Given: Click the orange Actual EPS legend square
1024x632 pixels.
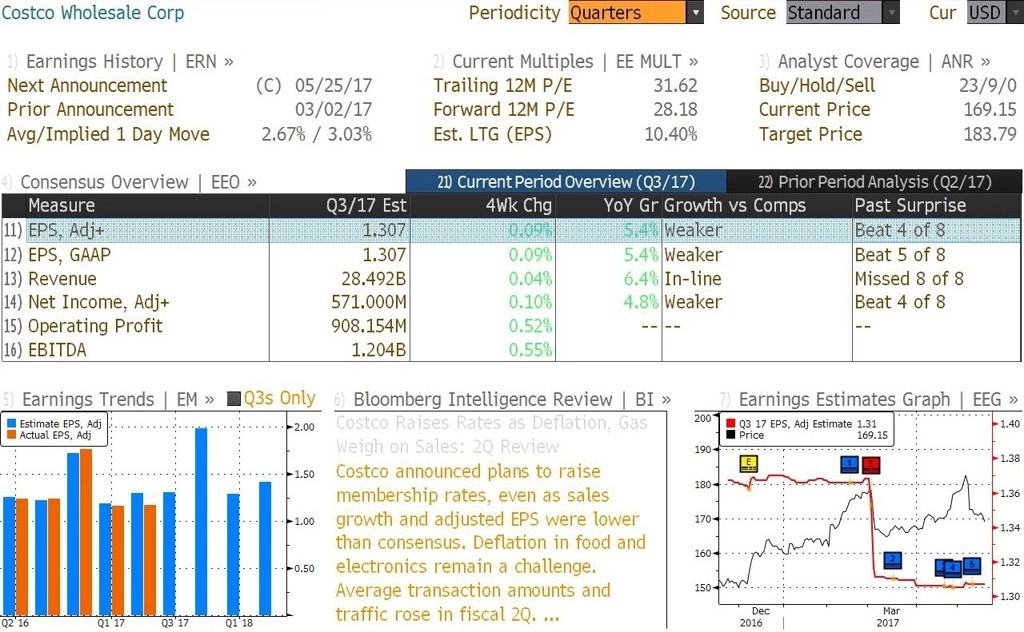Looking at the screenshot, I should (11, 435).
